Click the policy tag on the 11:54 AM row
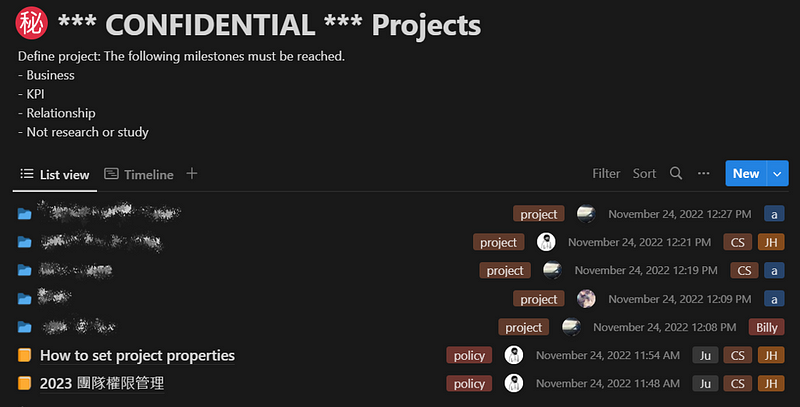 pyautogui.click(x=469, y=355)
